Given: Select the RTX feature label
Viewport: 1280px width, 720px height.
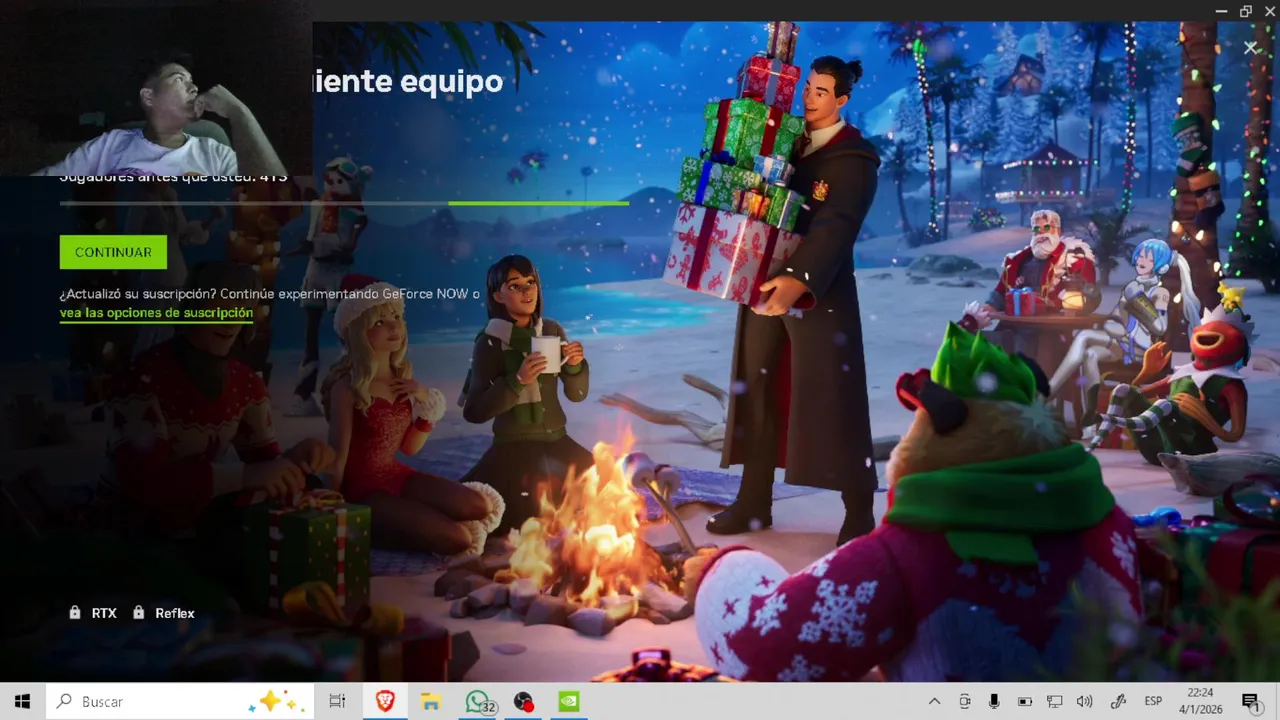Looking at the screenshot, I should 104,613.
